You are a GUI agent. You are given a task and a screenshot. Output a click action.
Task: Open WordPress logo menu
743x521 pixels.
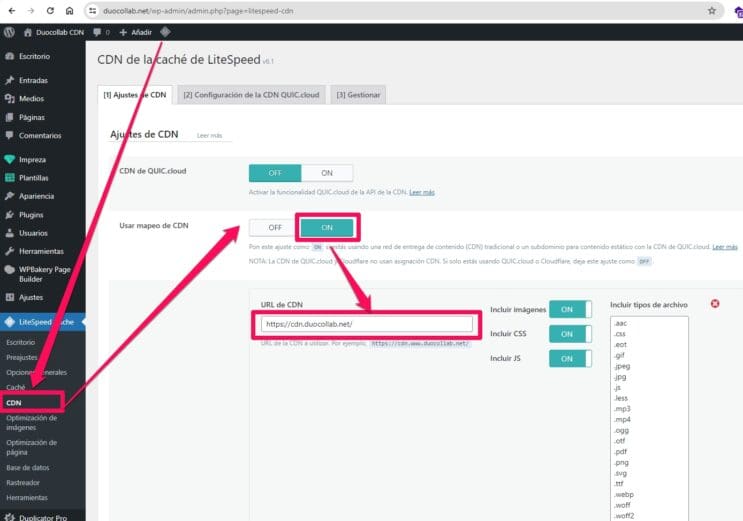pos(9,32)
